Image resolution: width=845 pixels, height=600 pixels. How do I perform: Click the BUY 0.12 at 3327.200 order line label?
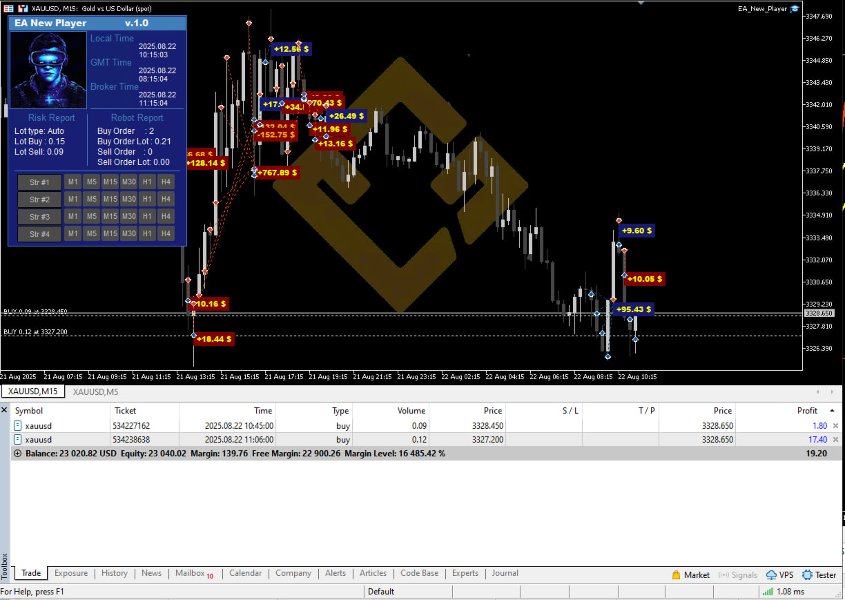point(35,332)
